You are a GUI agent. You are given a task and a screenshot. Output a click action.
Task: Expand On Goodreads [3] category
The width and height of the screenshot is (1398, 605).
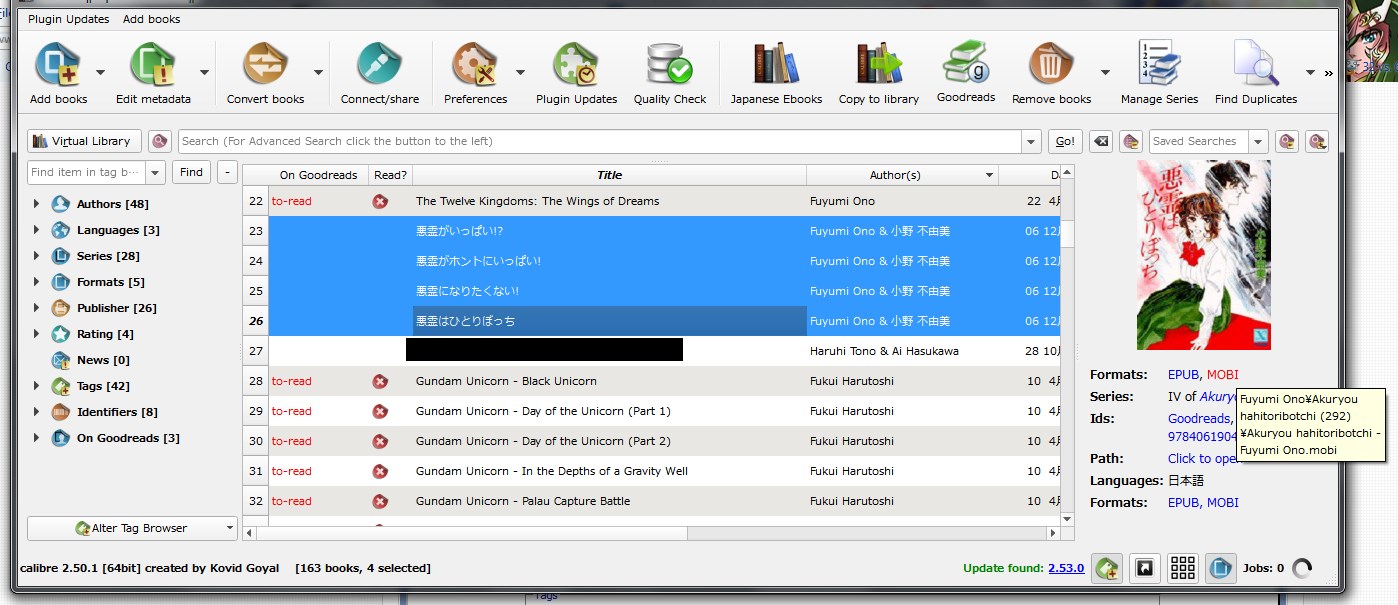pos(36,438)
